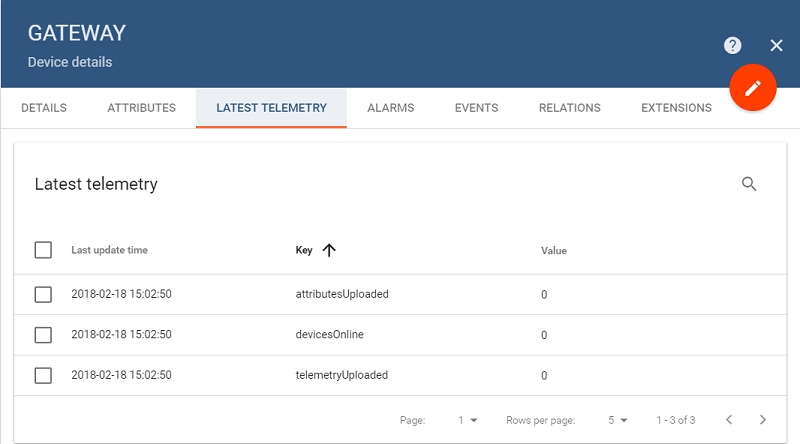Close the Gateway device details panel
The height and width of the screenshot is (444, 800).
776,46
